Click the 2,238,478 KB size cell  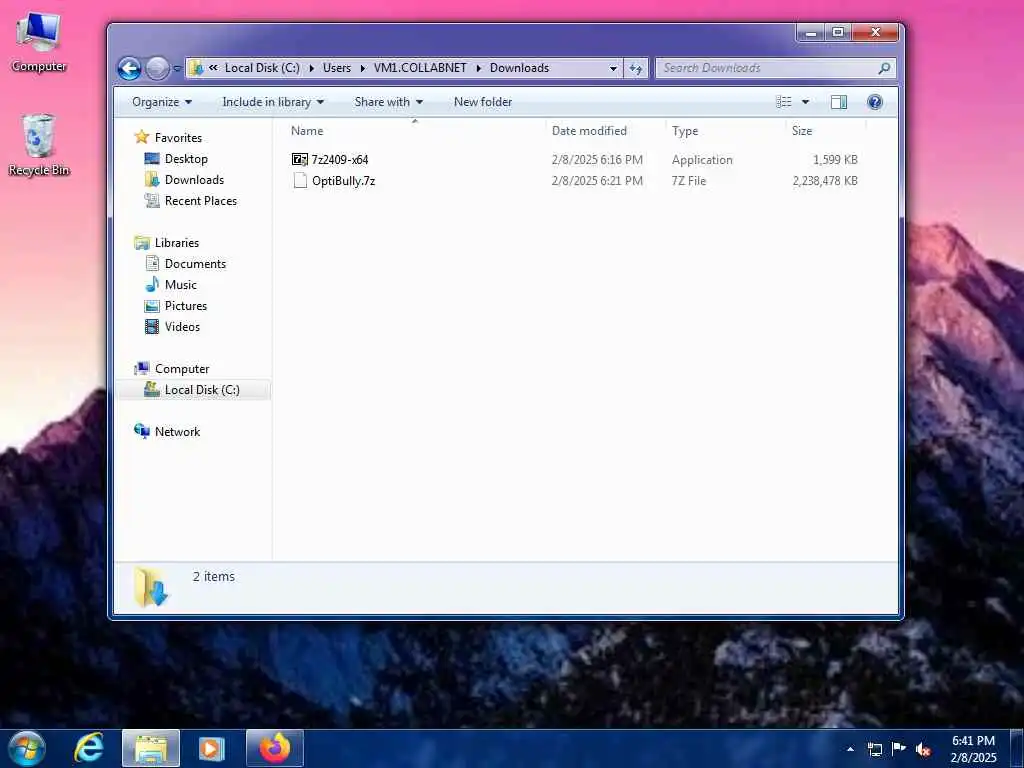click(x=825, y=181)
